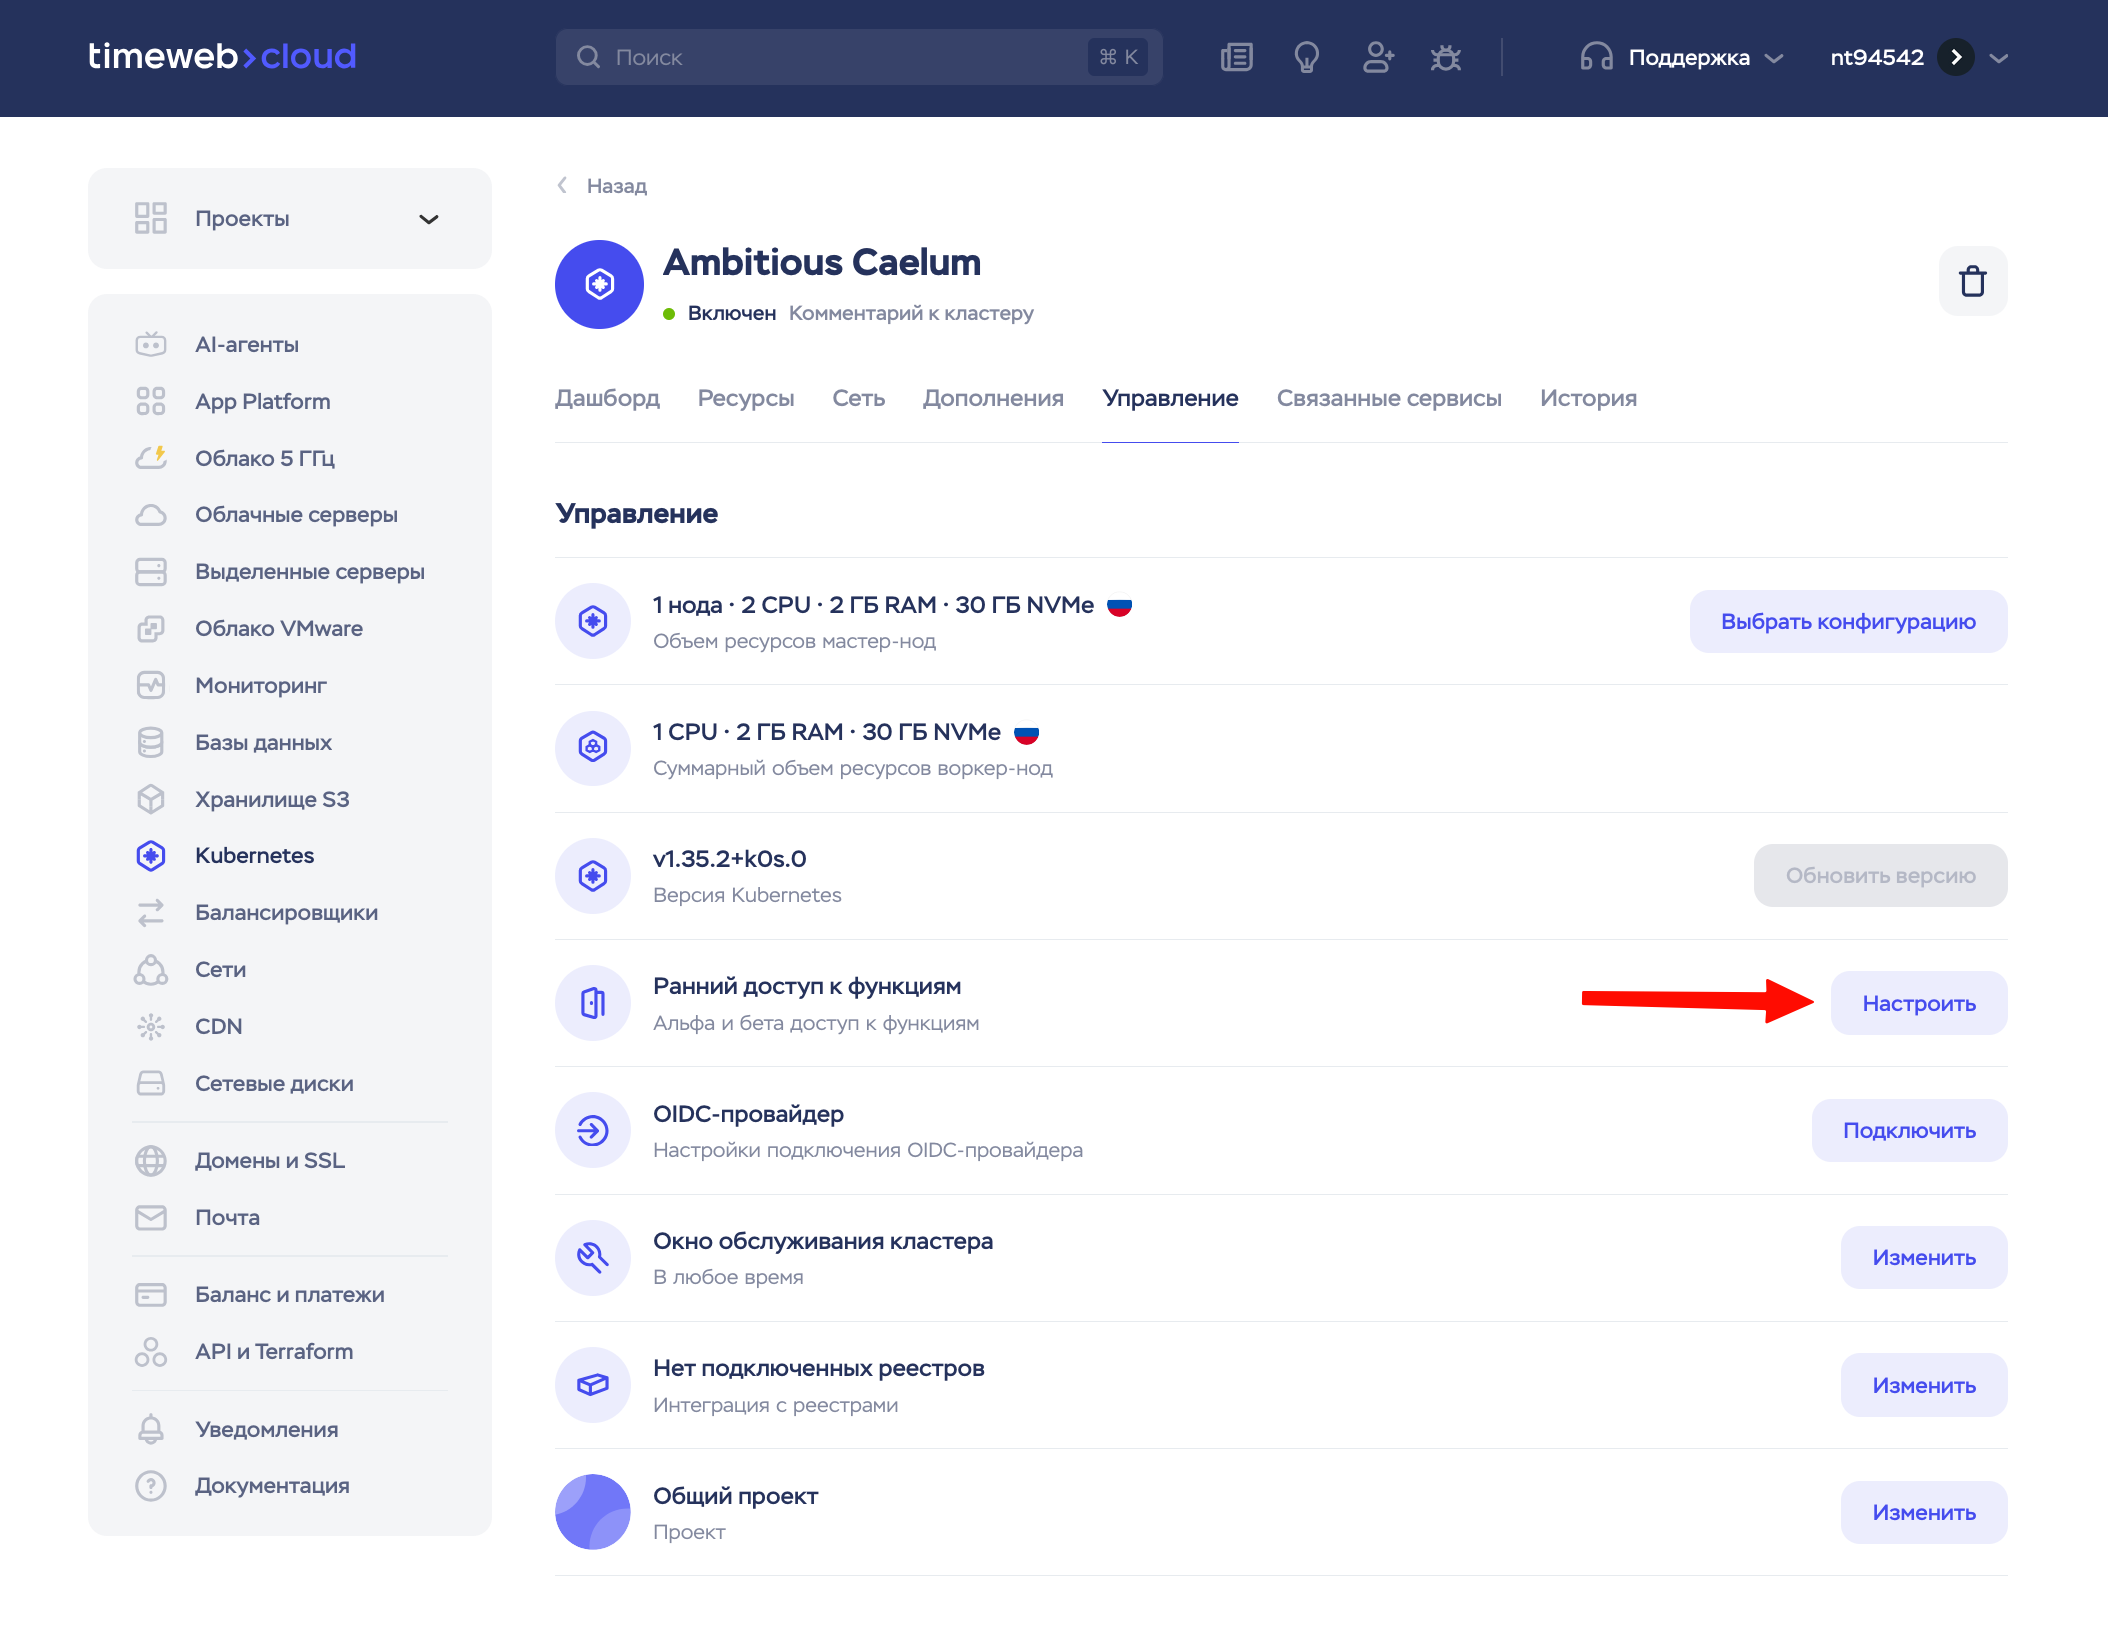The image size is (2108, 1650).
Task: Open Балансировщики in sidebar
Action: tap(286, 912)
